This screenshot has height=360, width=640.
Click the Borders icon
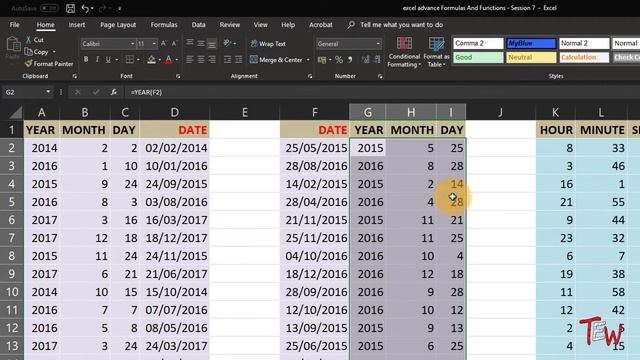tap(129, 60)
